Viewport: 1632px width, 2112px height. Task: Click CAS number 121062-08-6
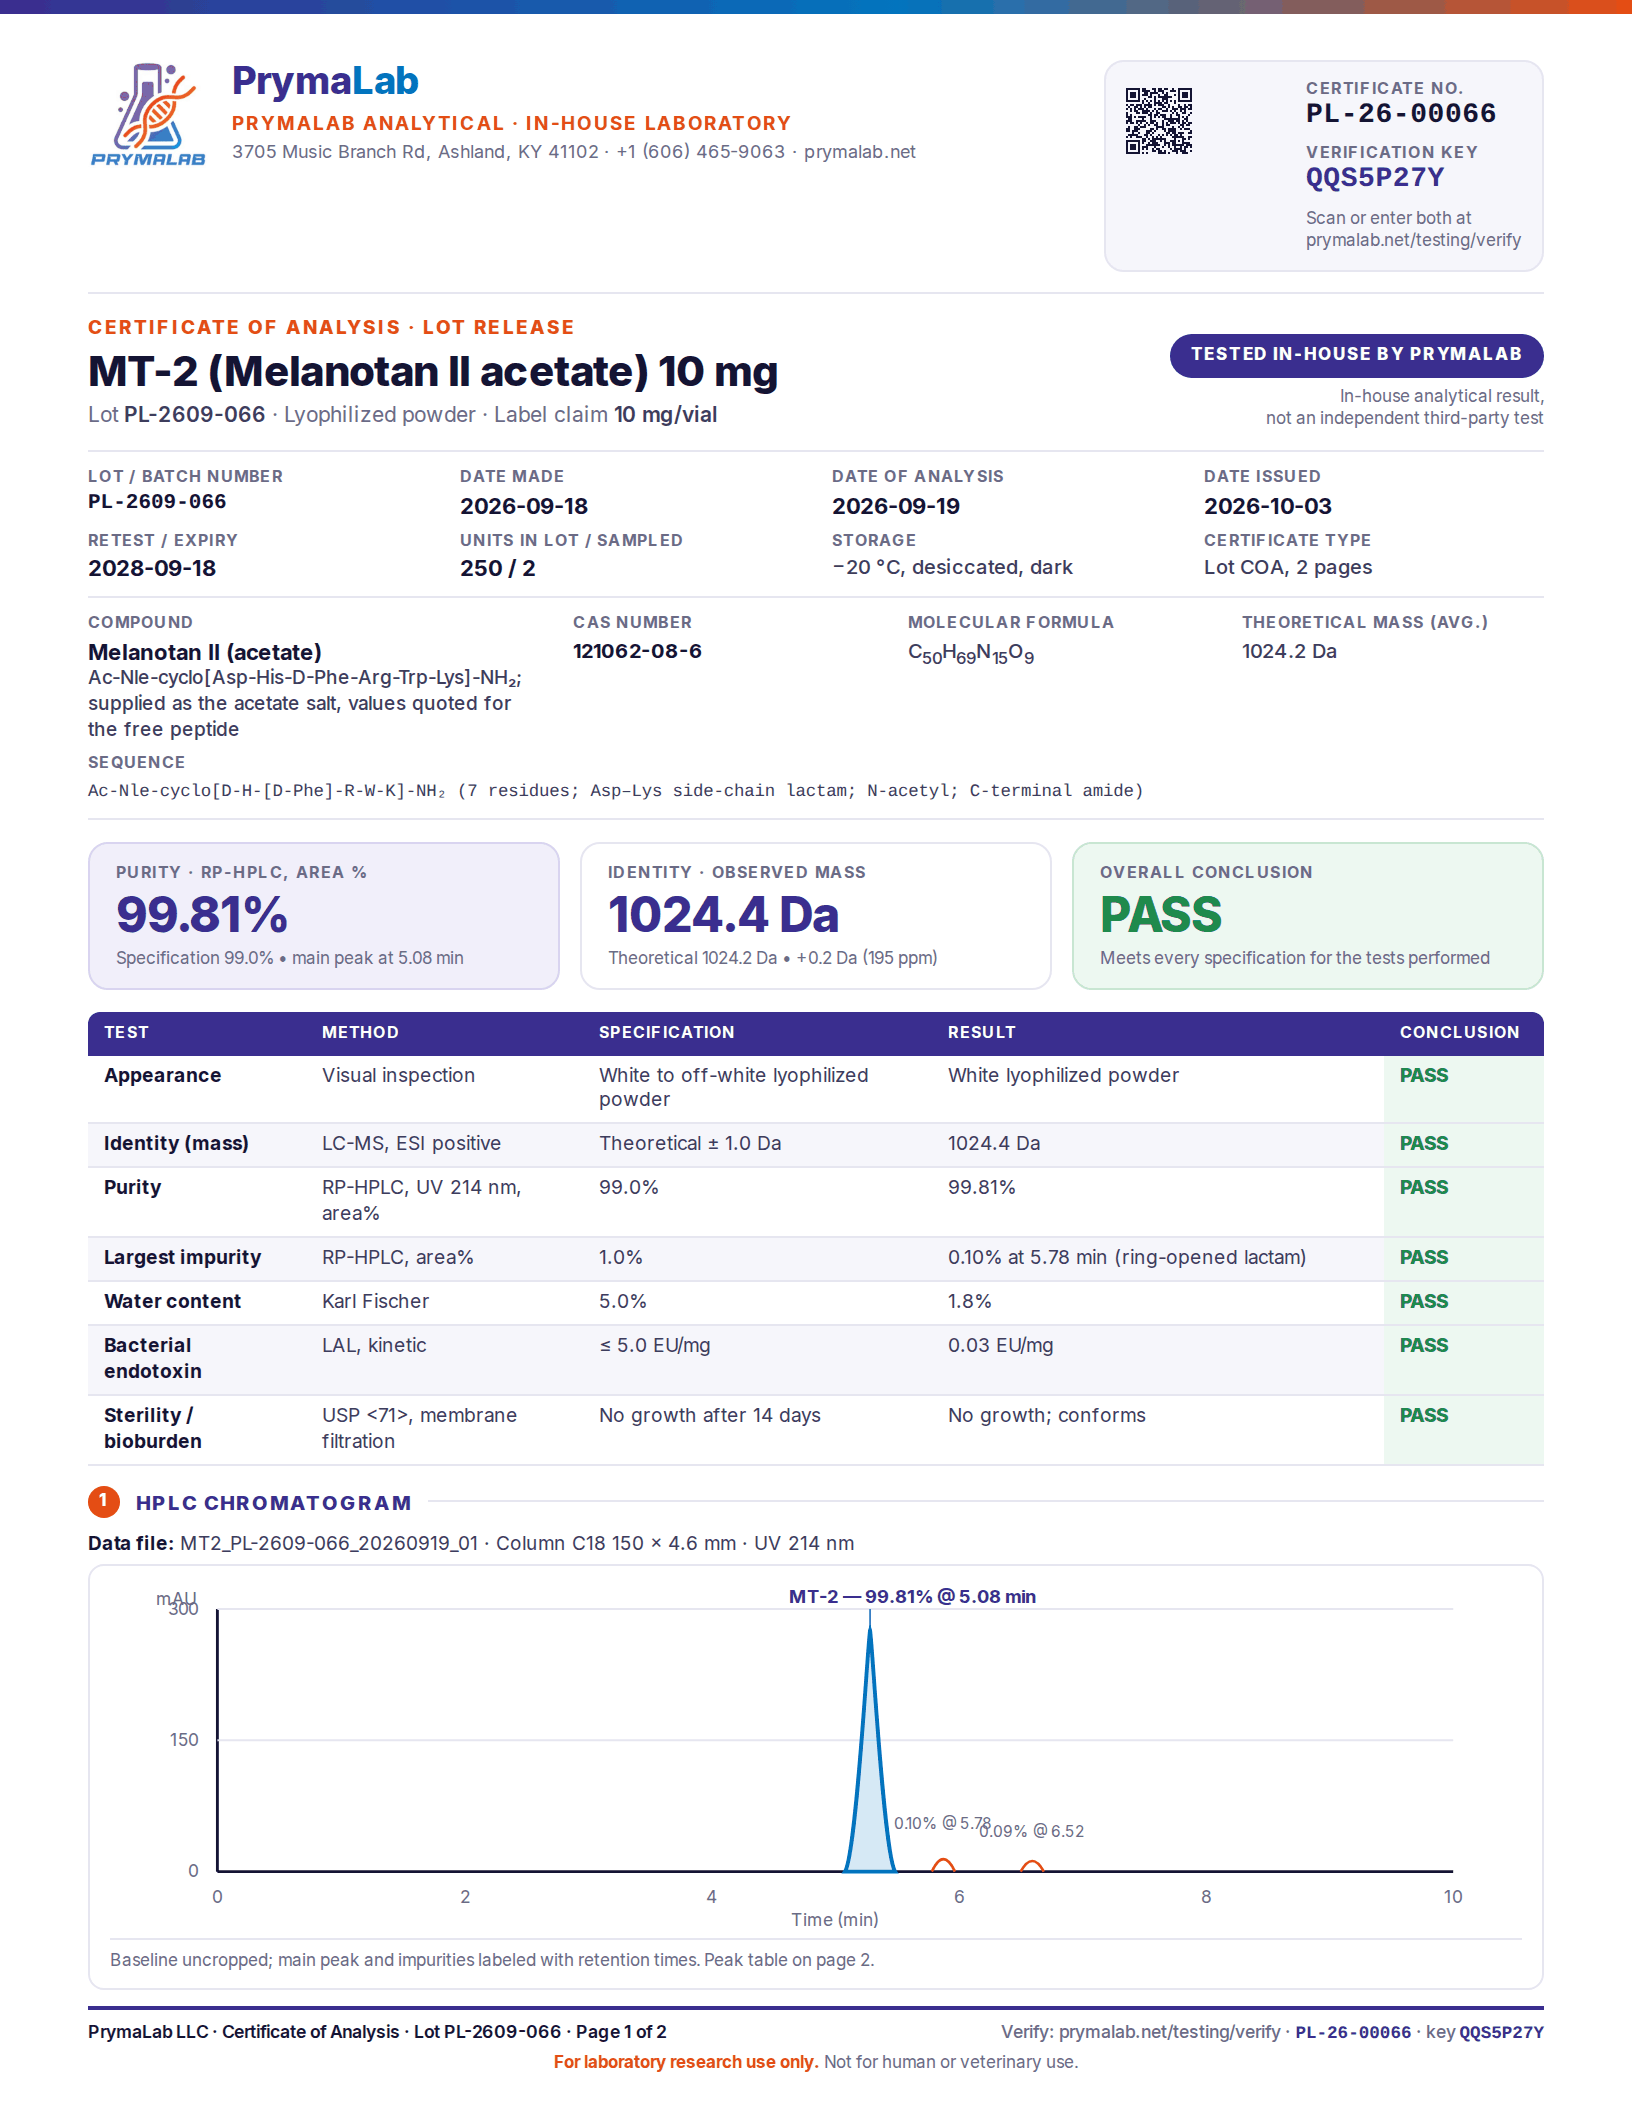tap(637, 651)
